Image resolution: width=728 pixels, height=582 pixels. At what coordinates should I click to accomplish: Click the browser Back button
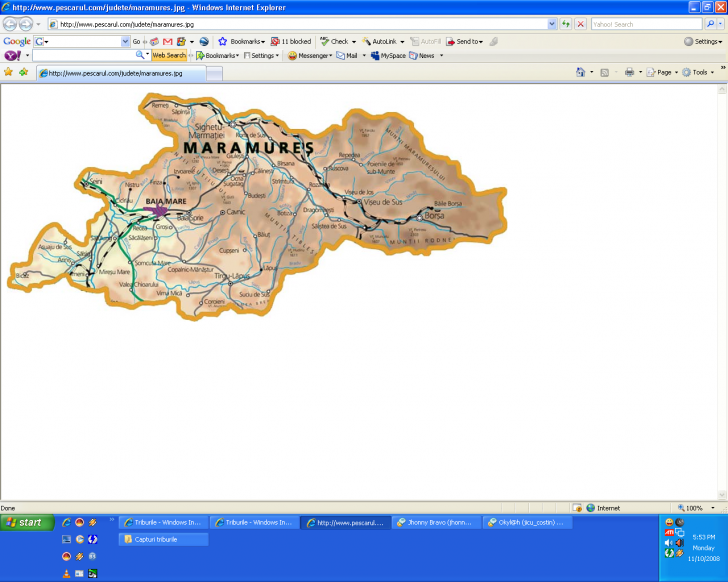coord(12,24)
